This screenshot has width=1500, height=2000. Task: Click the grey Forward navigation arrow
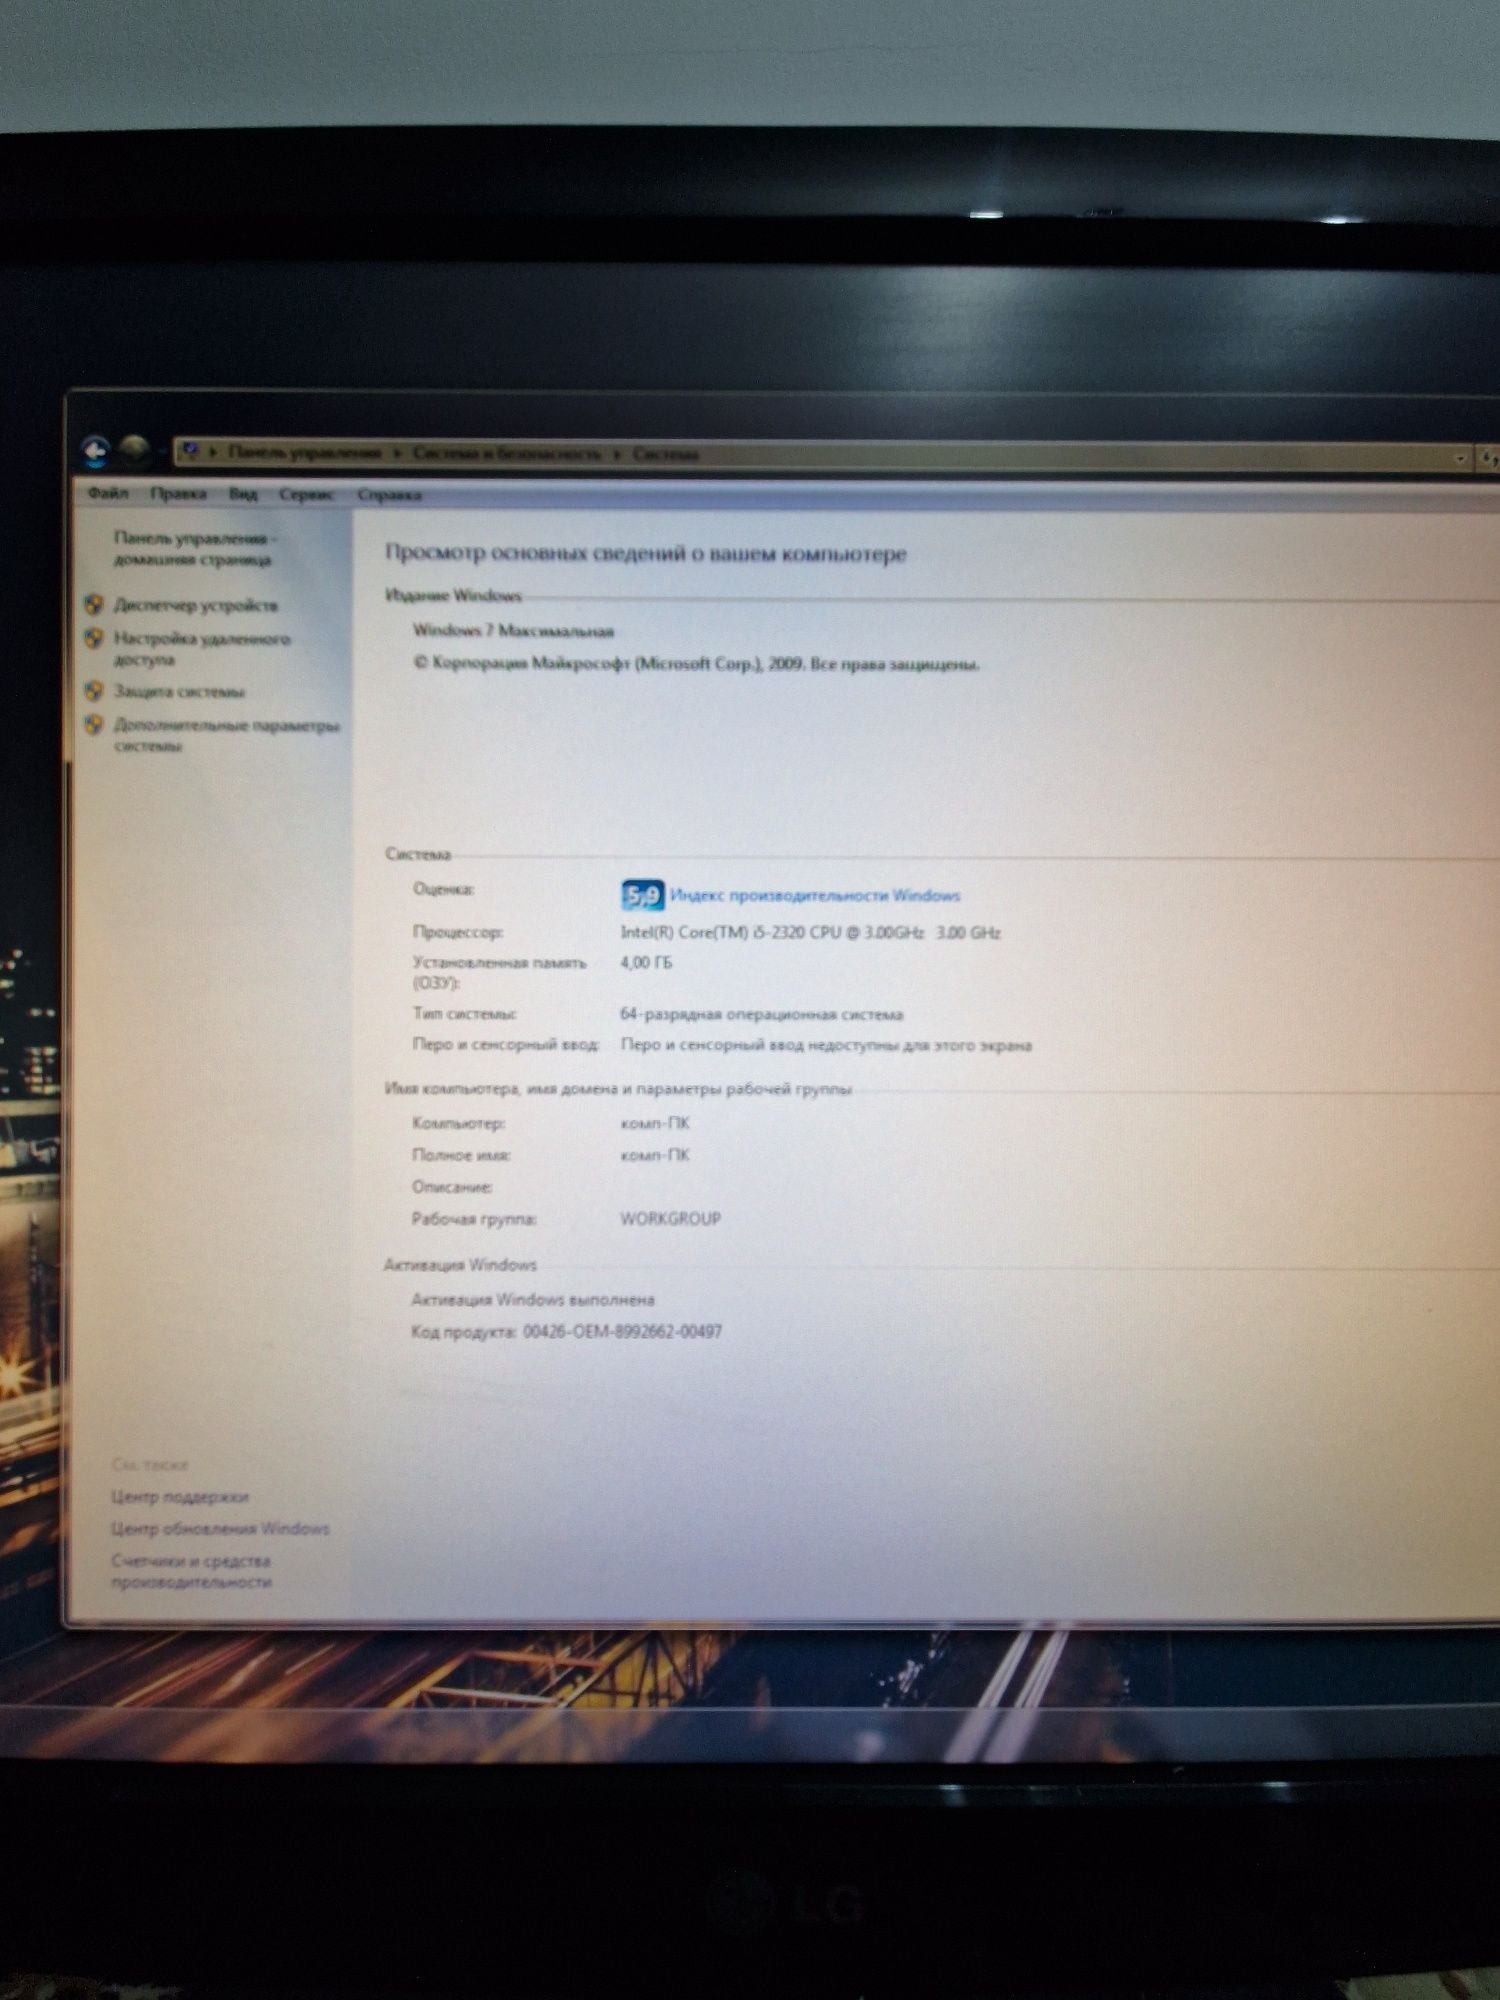point(135,452)
